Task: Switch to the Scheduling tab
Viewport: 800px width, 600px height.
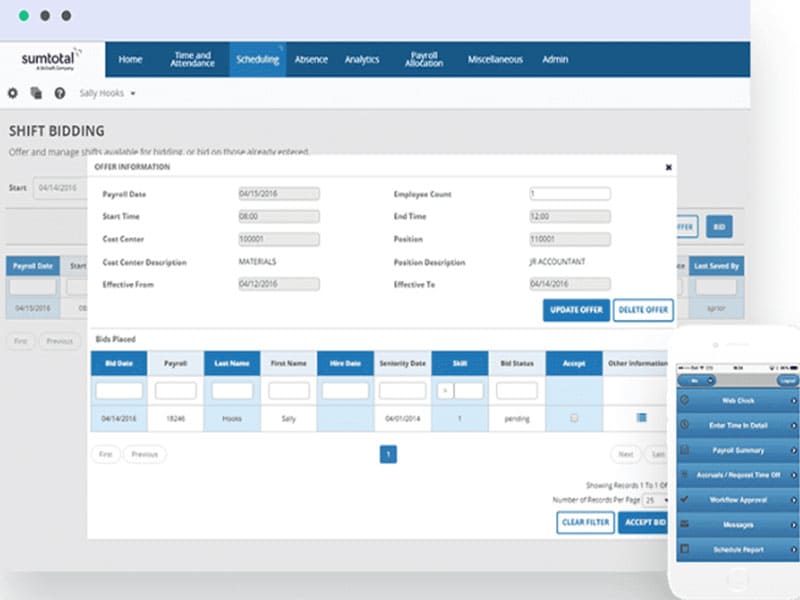Action: [258, 59]
